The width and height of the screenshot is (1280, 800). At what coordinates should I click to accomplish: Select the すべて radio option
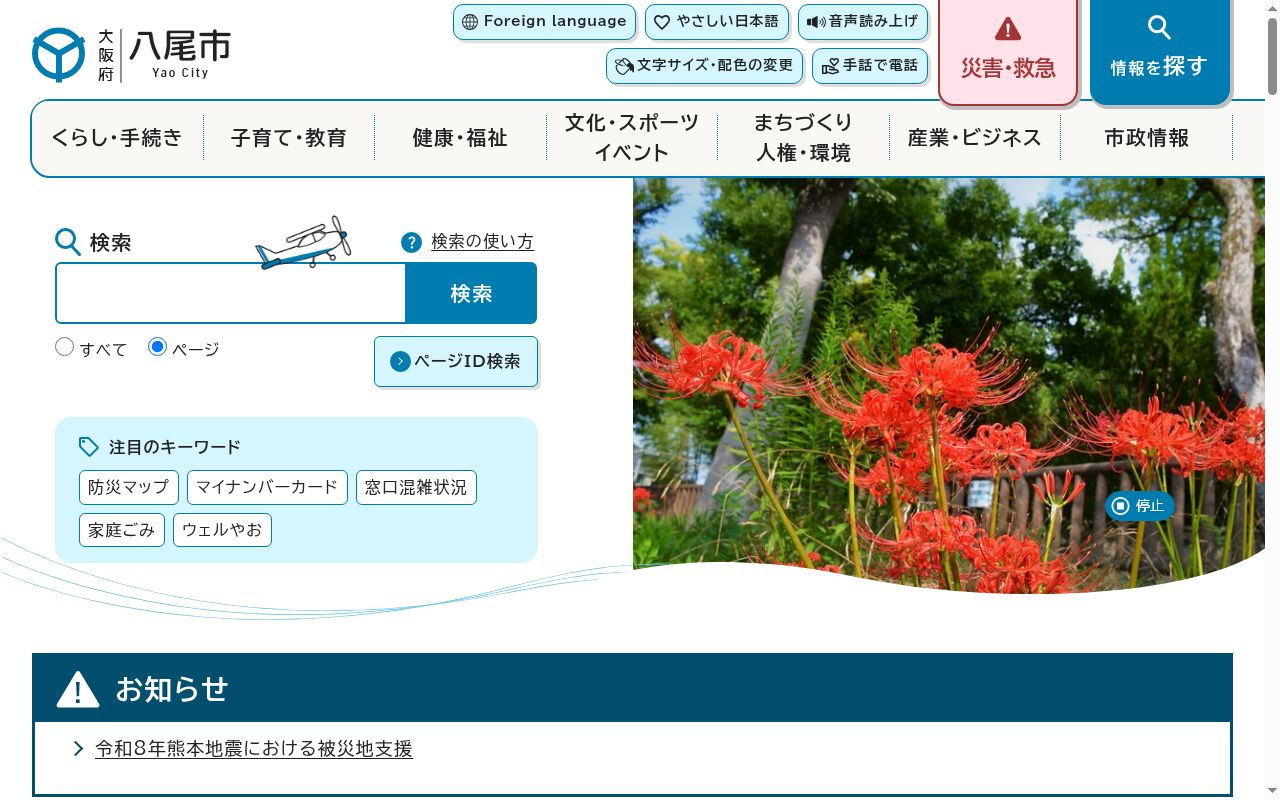[x=65, y=347]
